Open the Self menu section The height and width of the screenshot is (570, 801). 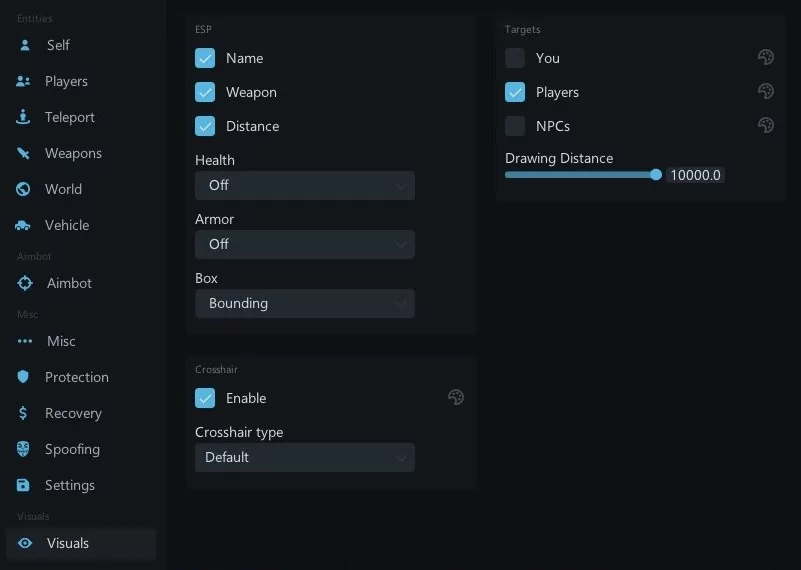(58, 45)
